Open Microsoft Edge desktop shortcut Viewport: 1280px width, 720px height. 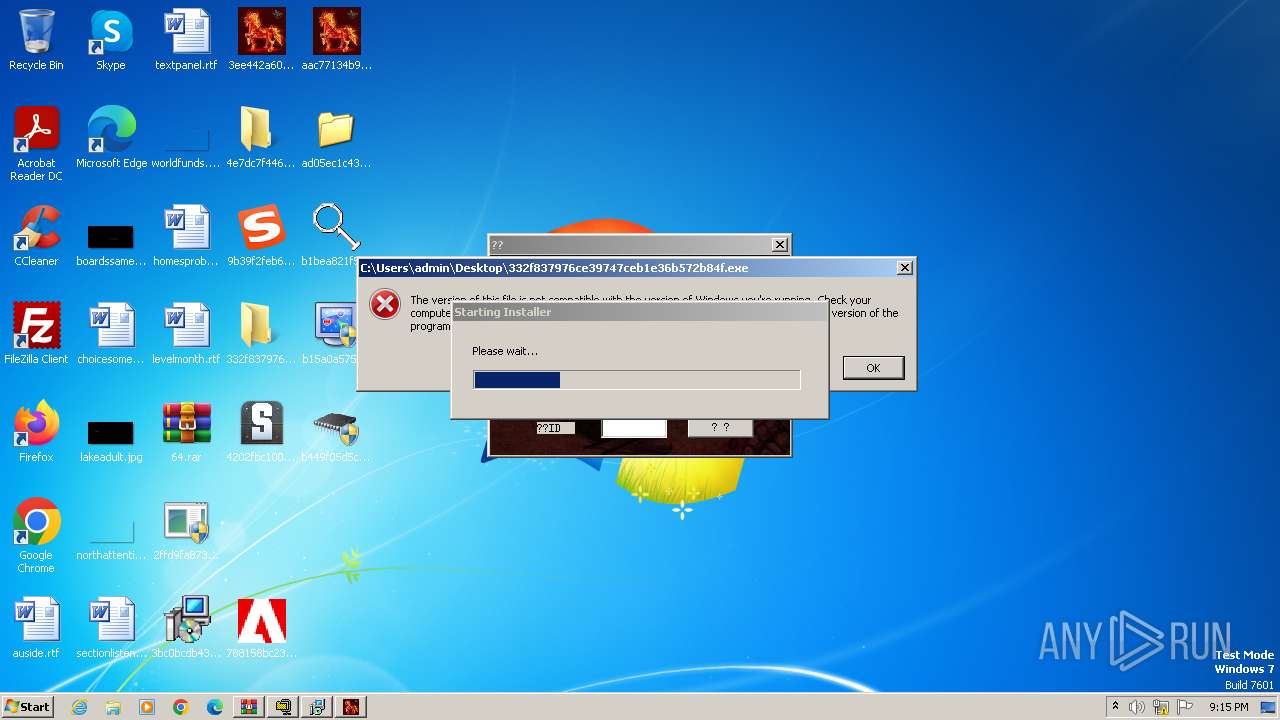click(111, 138)
